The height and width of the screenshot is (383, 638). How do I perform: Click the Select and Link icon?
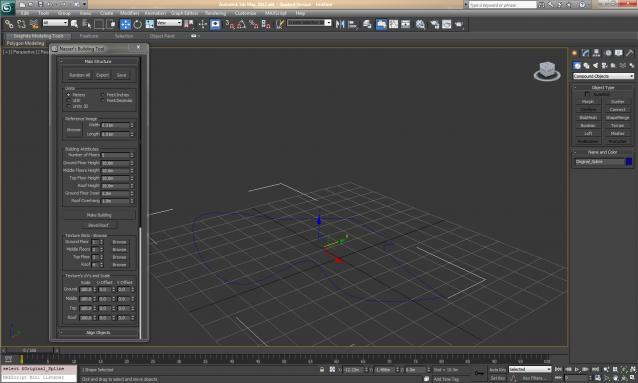[9, 24]
